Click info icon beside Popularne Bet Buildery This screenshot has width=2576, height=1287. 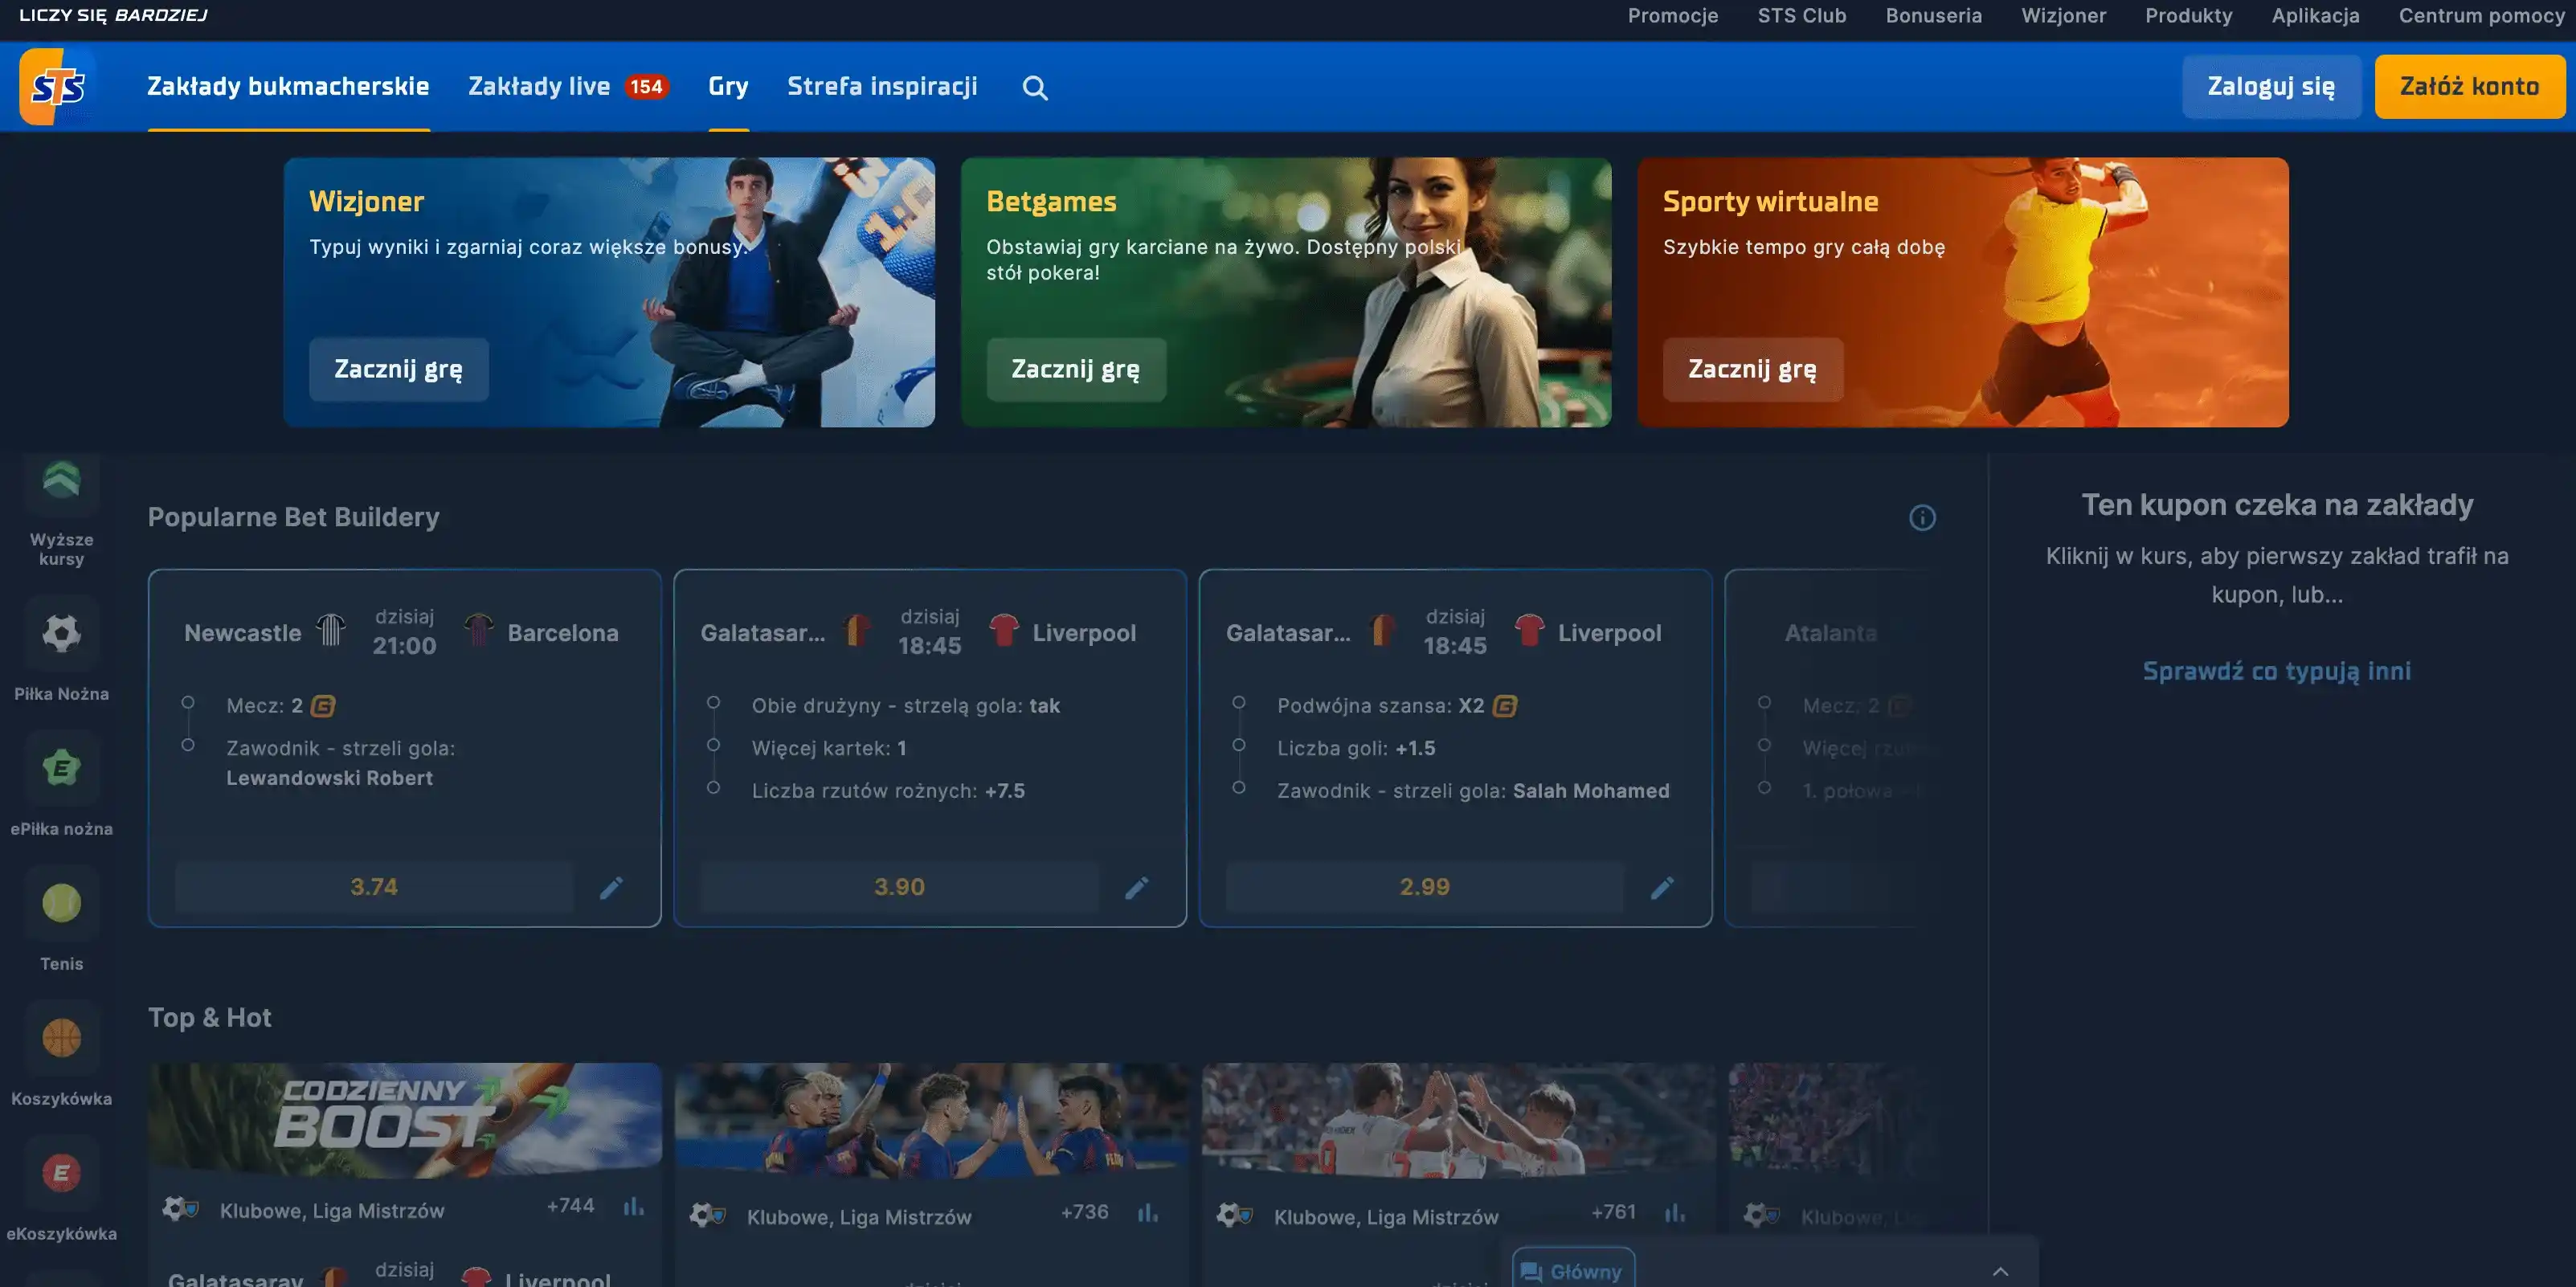click(1922, 517)
